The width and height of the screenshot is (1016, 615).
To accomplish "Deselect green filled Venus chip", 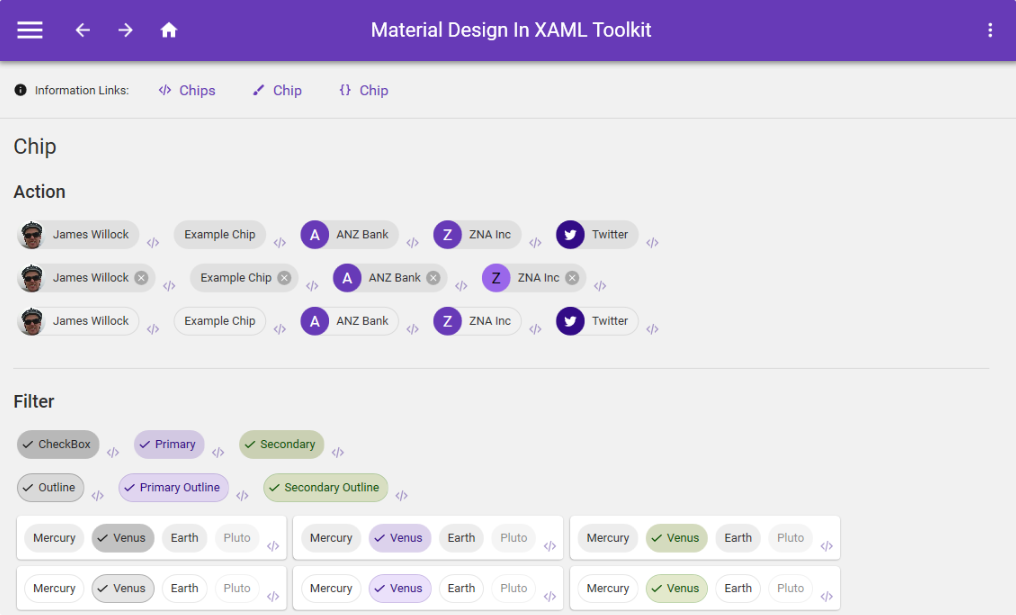I will point(676,538).
